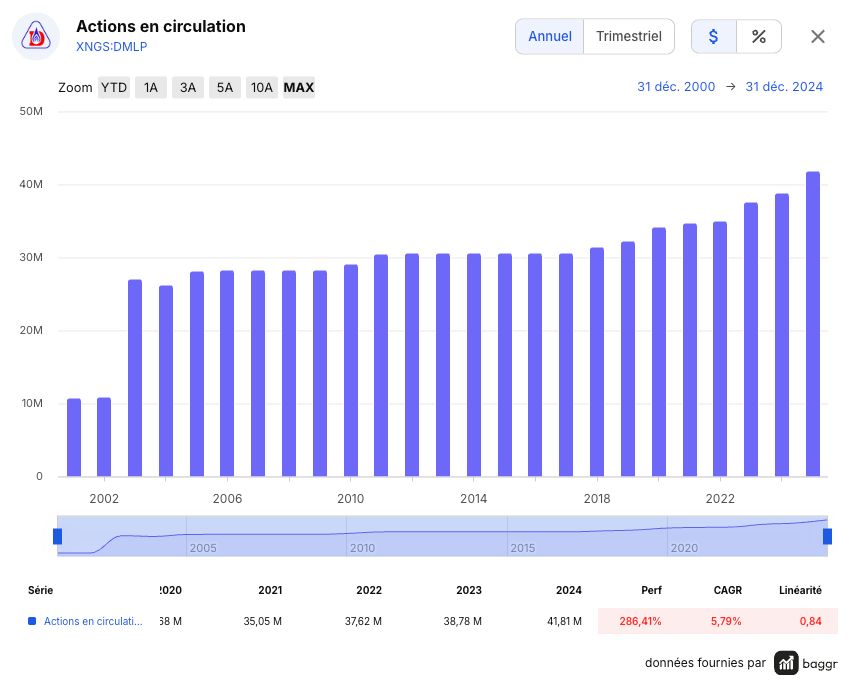Click the Actions en circulati... series label
The height and width of the screenshot is (685, 850).
tap(93, 621)
